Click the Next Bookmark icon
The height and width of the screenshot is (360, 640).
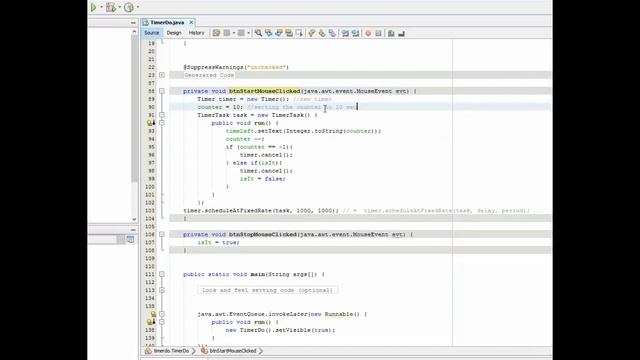coord(322,33)
